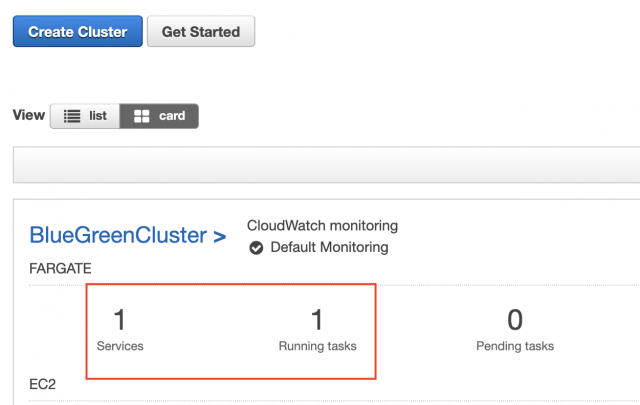Click the EC2 section heading
This screenshot has width=640, height=405.
40,384
